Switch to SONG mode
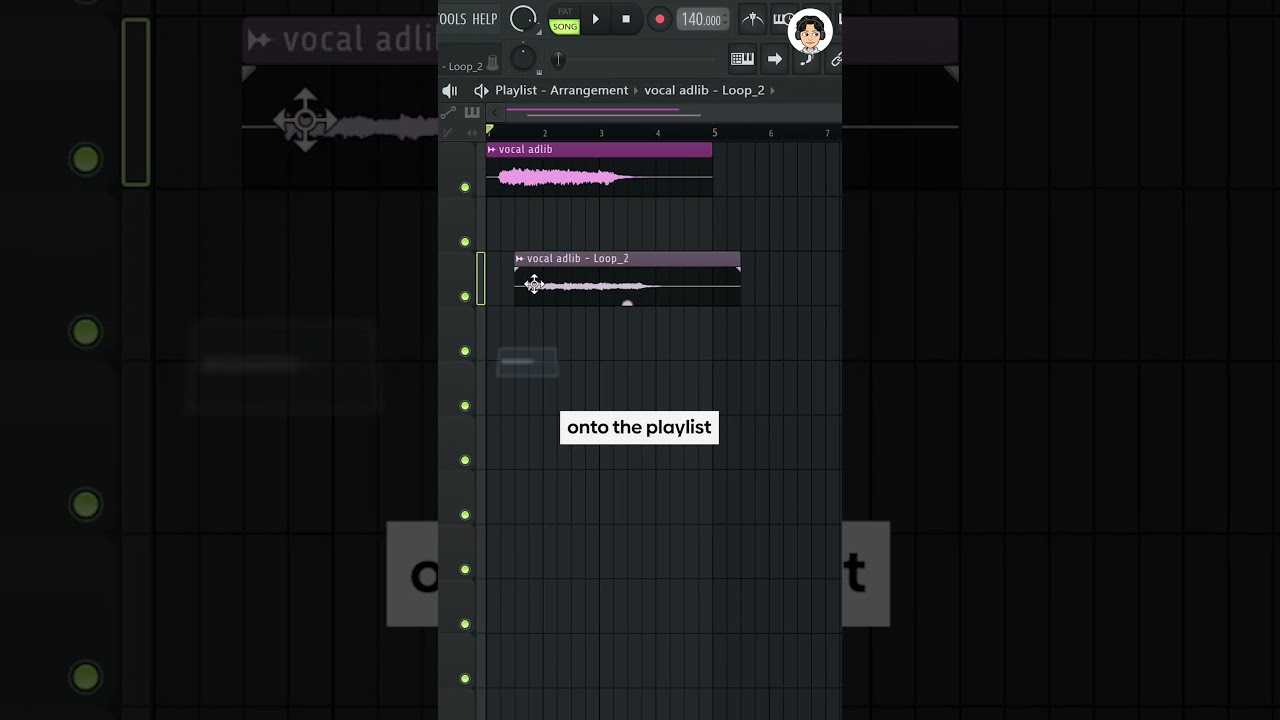1280x720 pixels. [565, 27]
